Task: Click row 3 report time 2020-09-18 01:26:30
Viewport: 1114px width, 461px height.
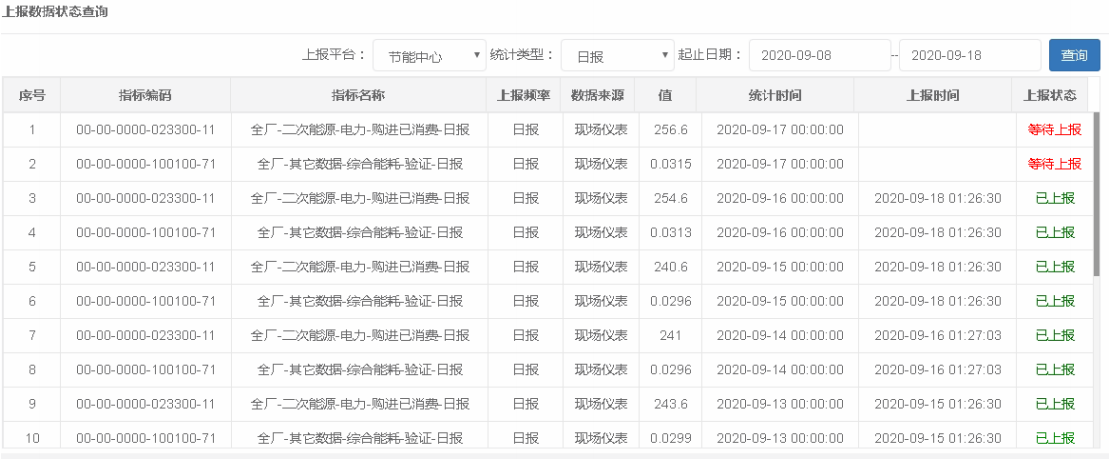Action: point(938,198)
